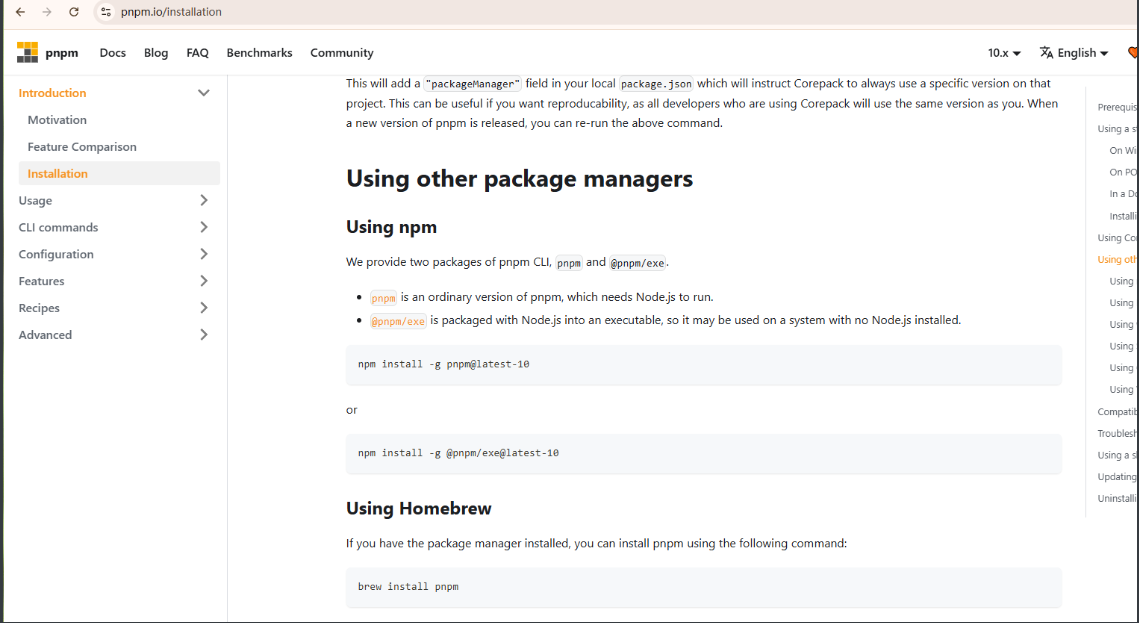Image resolution: width=1139 pixels, height=623 pixels.
Task: Click the "Using Homebrew" heading
Action: 418,508
